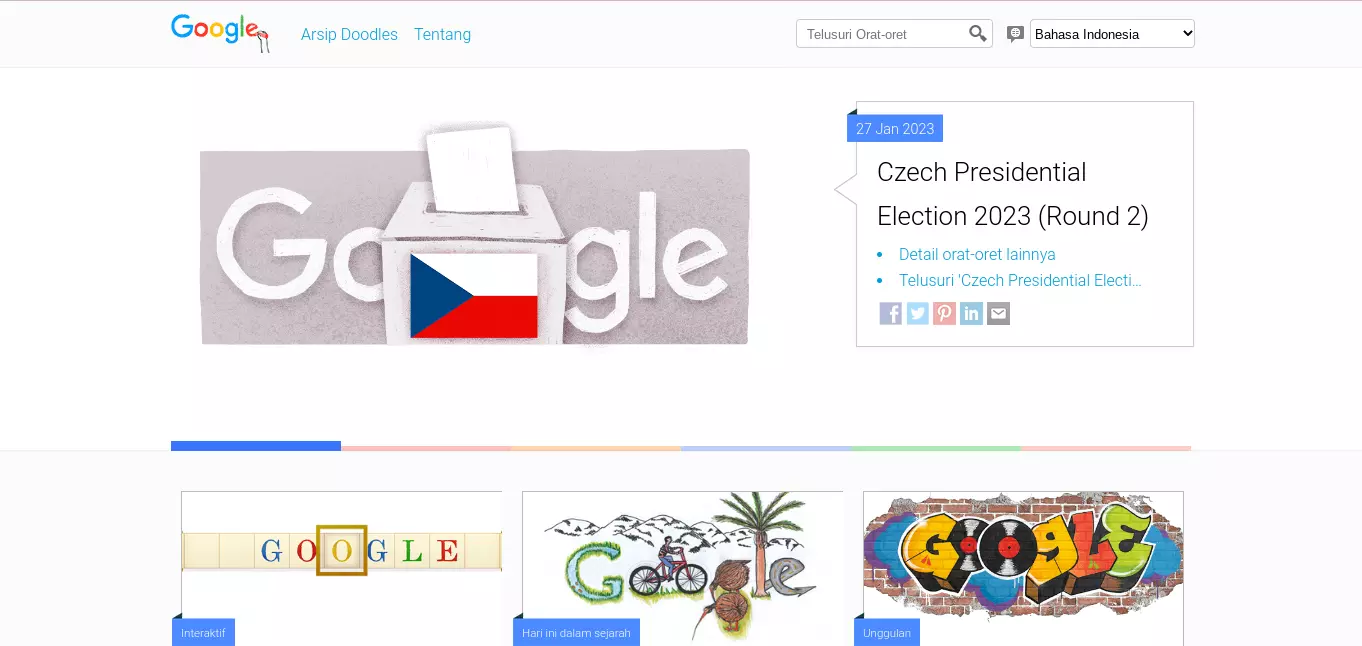Click the search magnifier icon
Screen dimensions: 1362x646
click(x=978, y=34)
